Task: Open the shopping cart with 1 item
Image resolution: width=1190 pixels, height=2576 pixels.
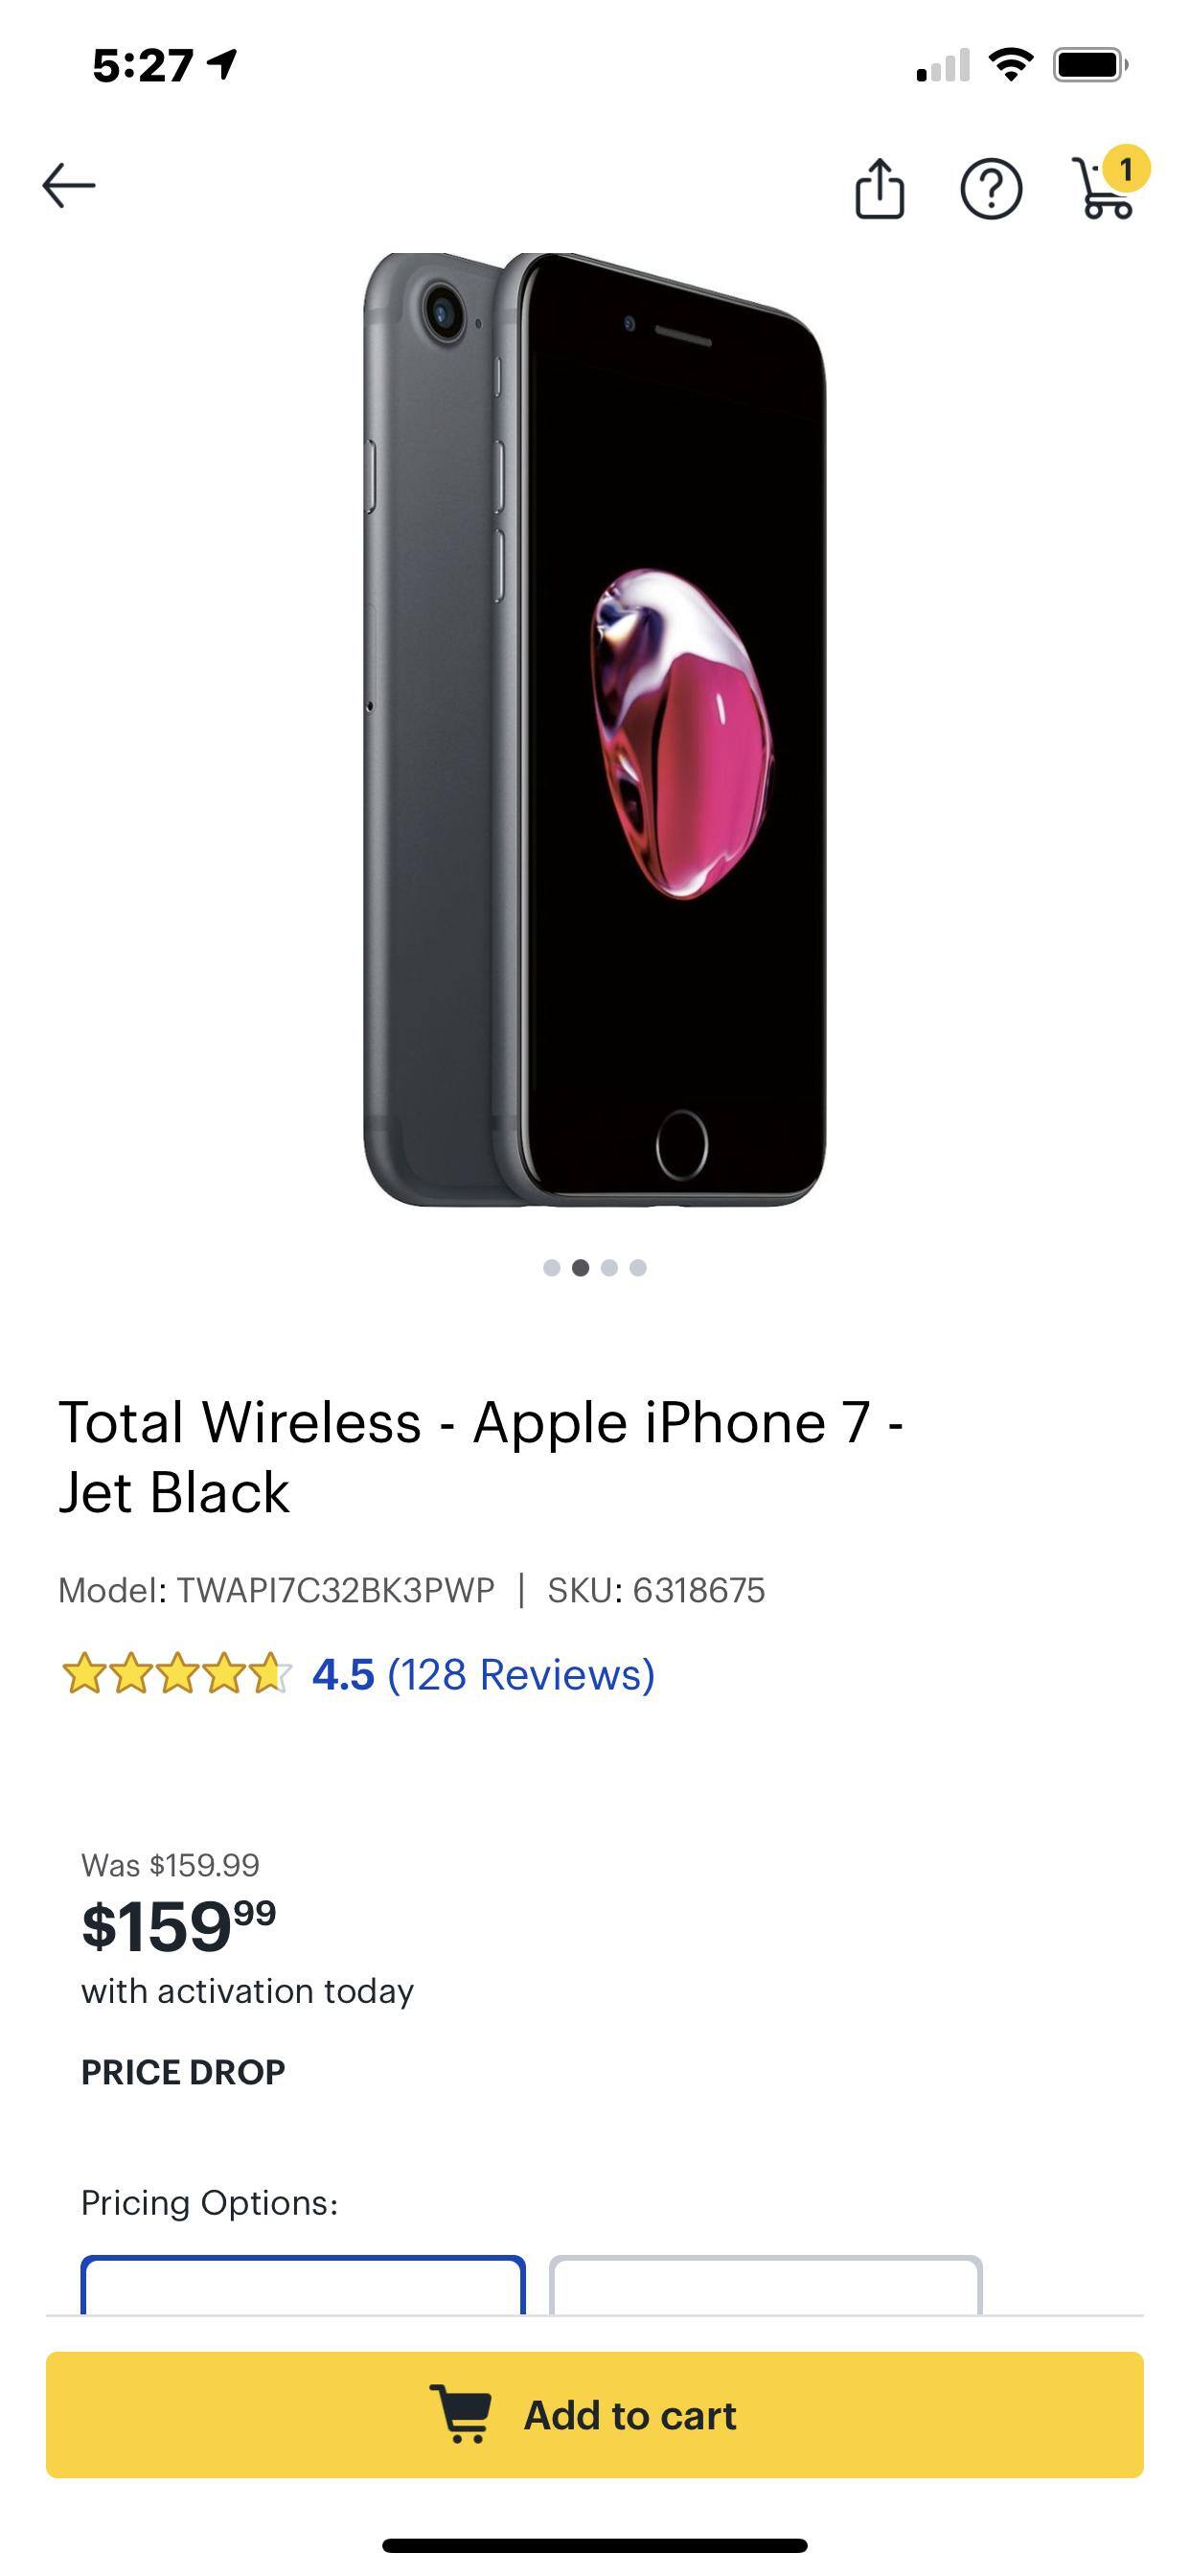Action: (x=1103, y=190)
